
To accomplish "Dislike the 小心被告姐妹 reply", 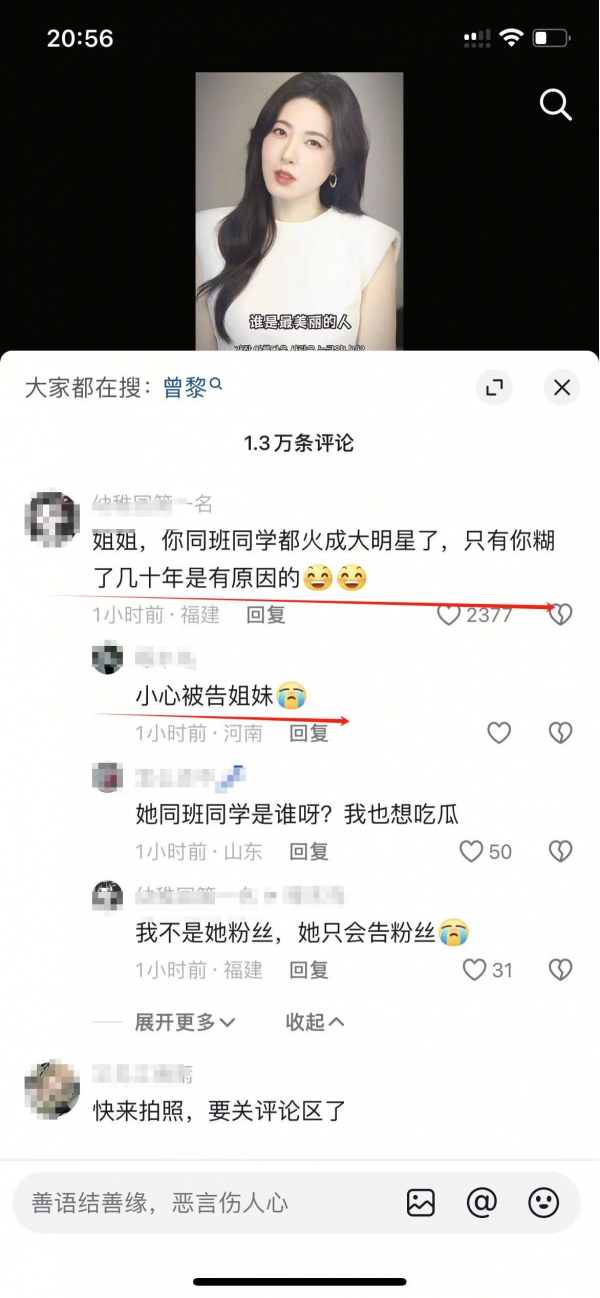I will coord(561,733).
